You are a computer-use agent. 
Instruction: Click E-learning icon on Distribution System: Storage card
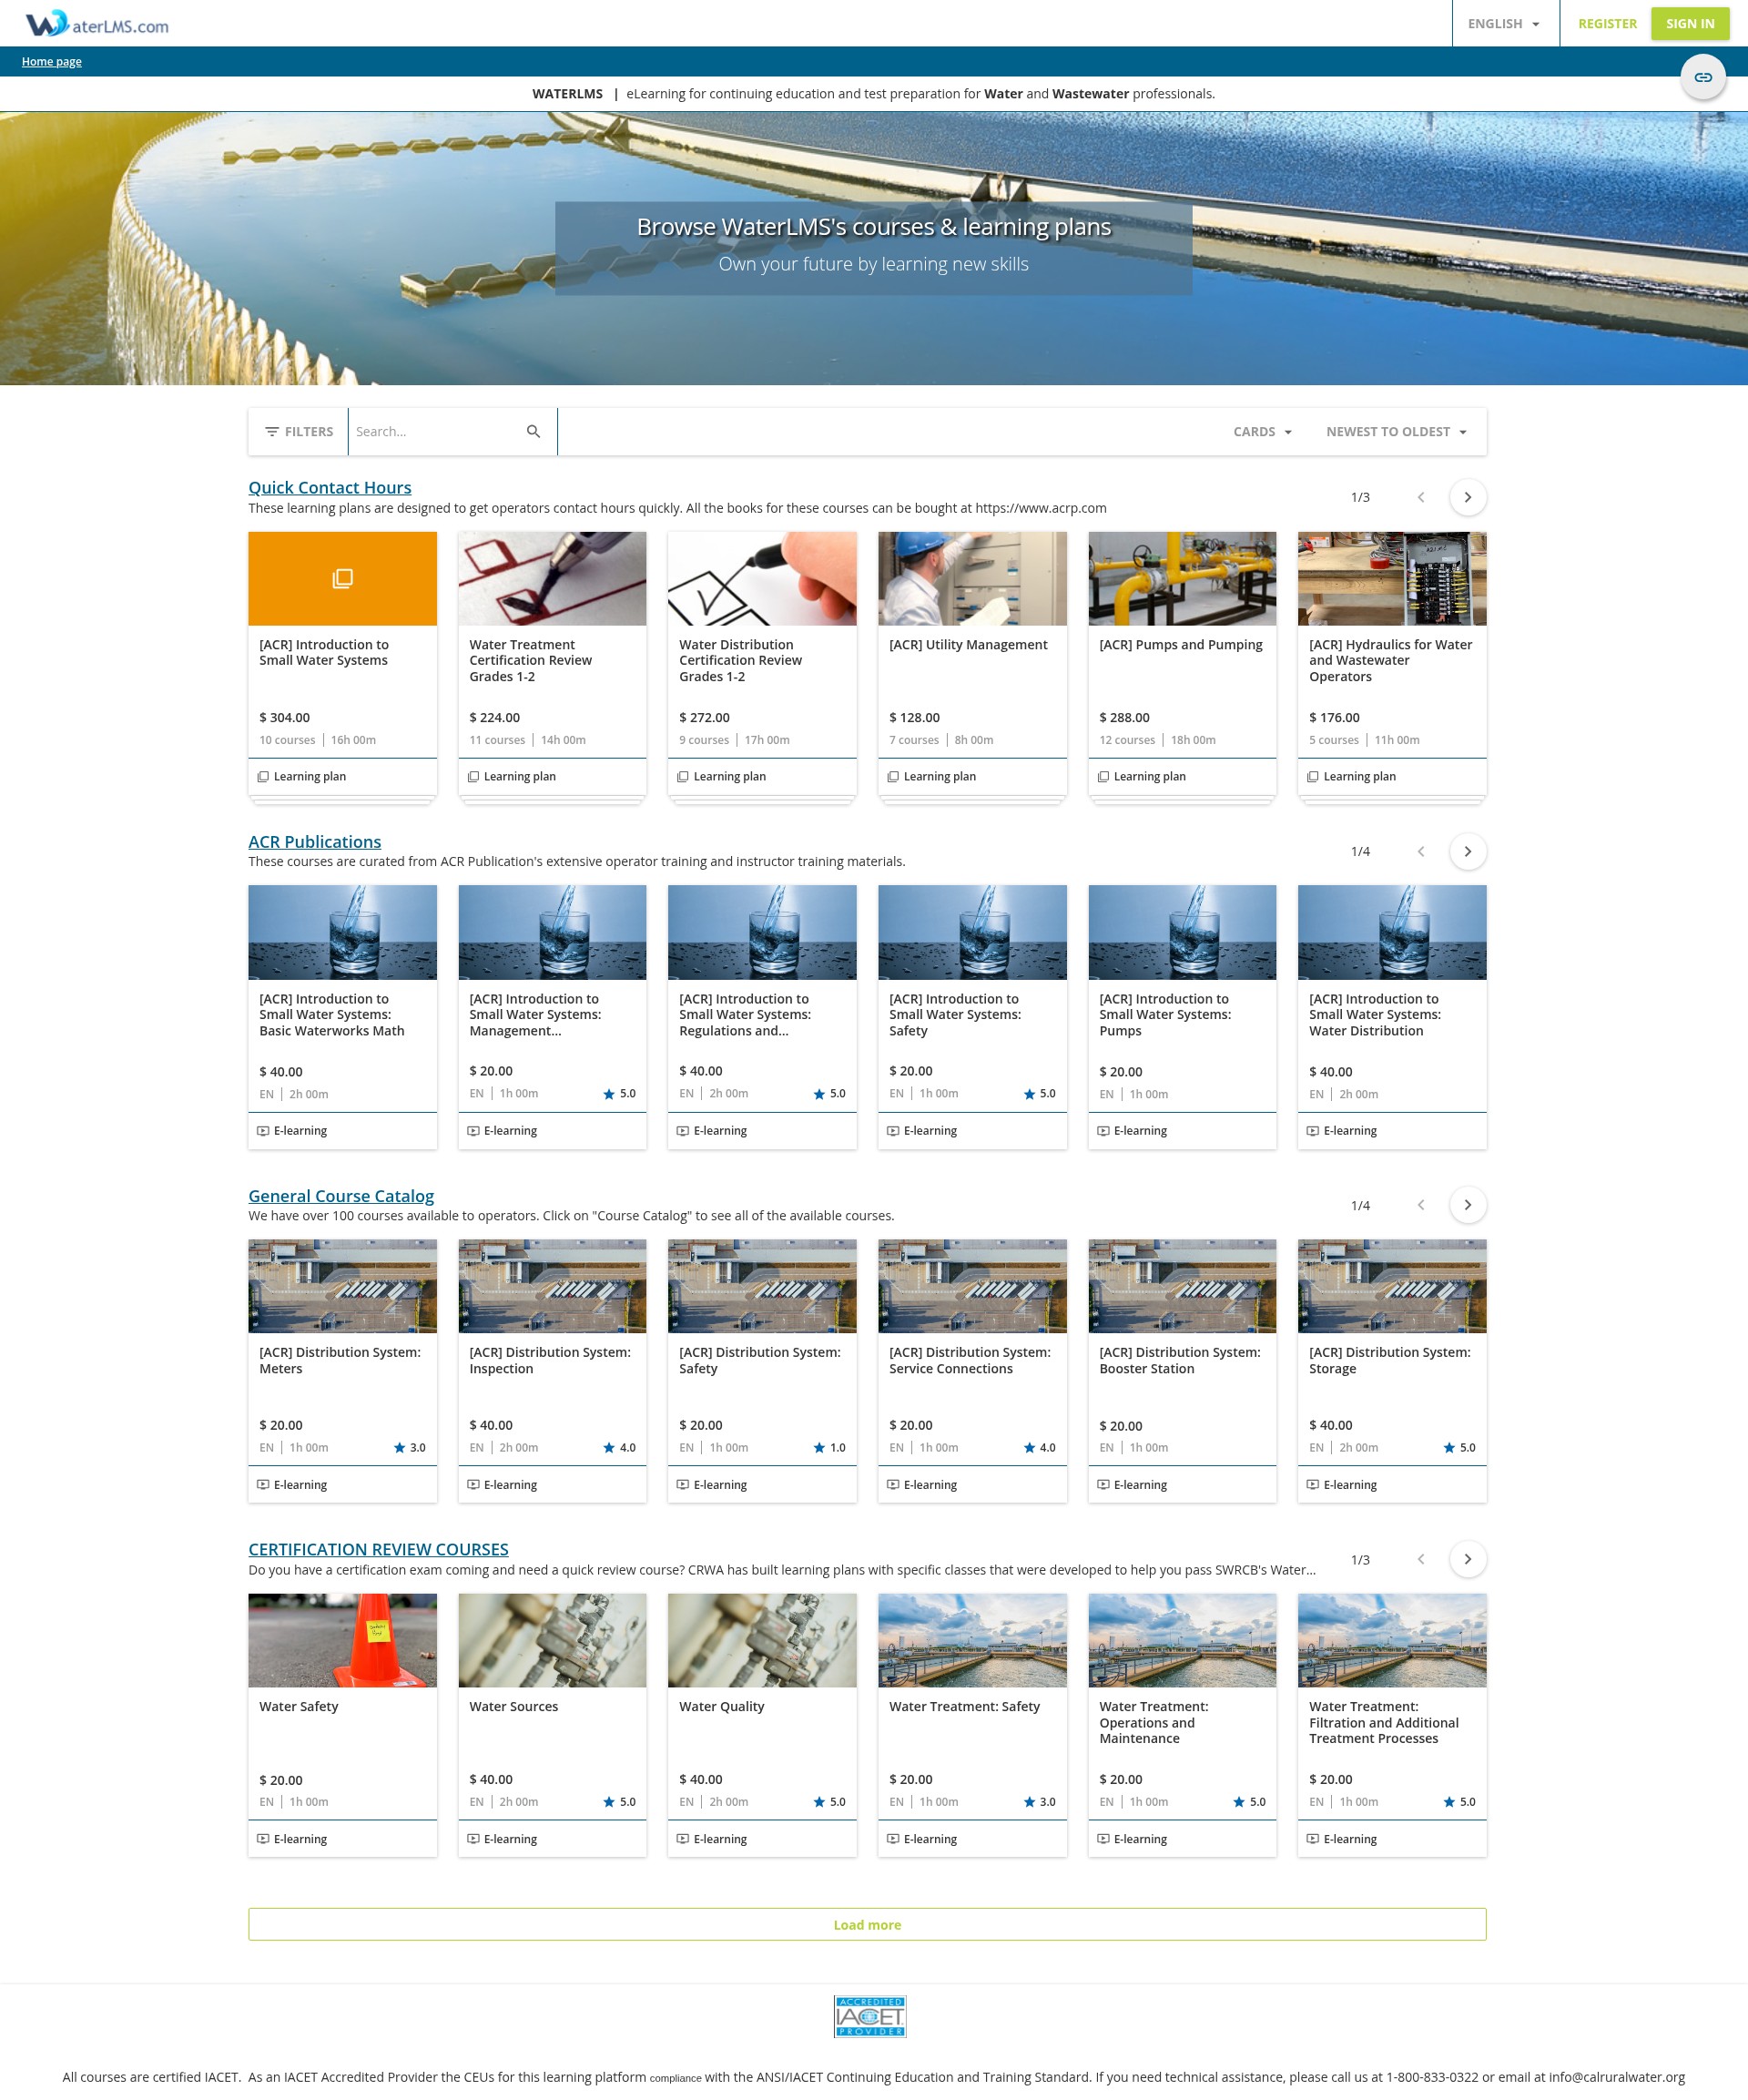click(x=1313, y=1484)
